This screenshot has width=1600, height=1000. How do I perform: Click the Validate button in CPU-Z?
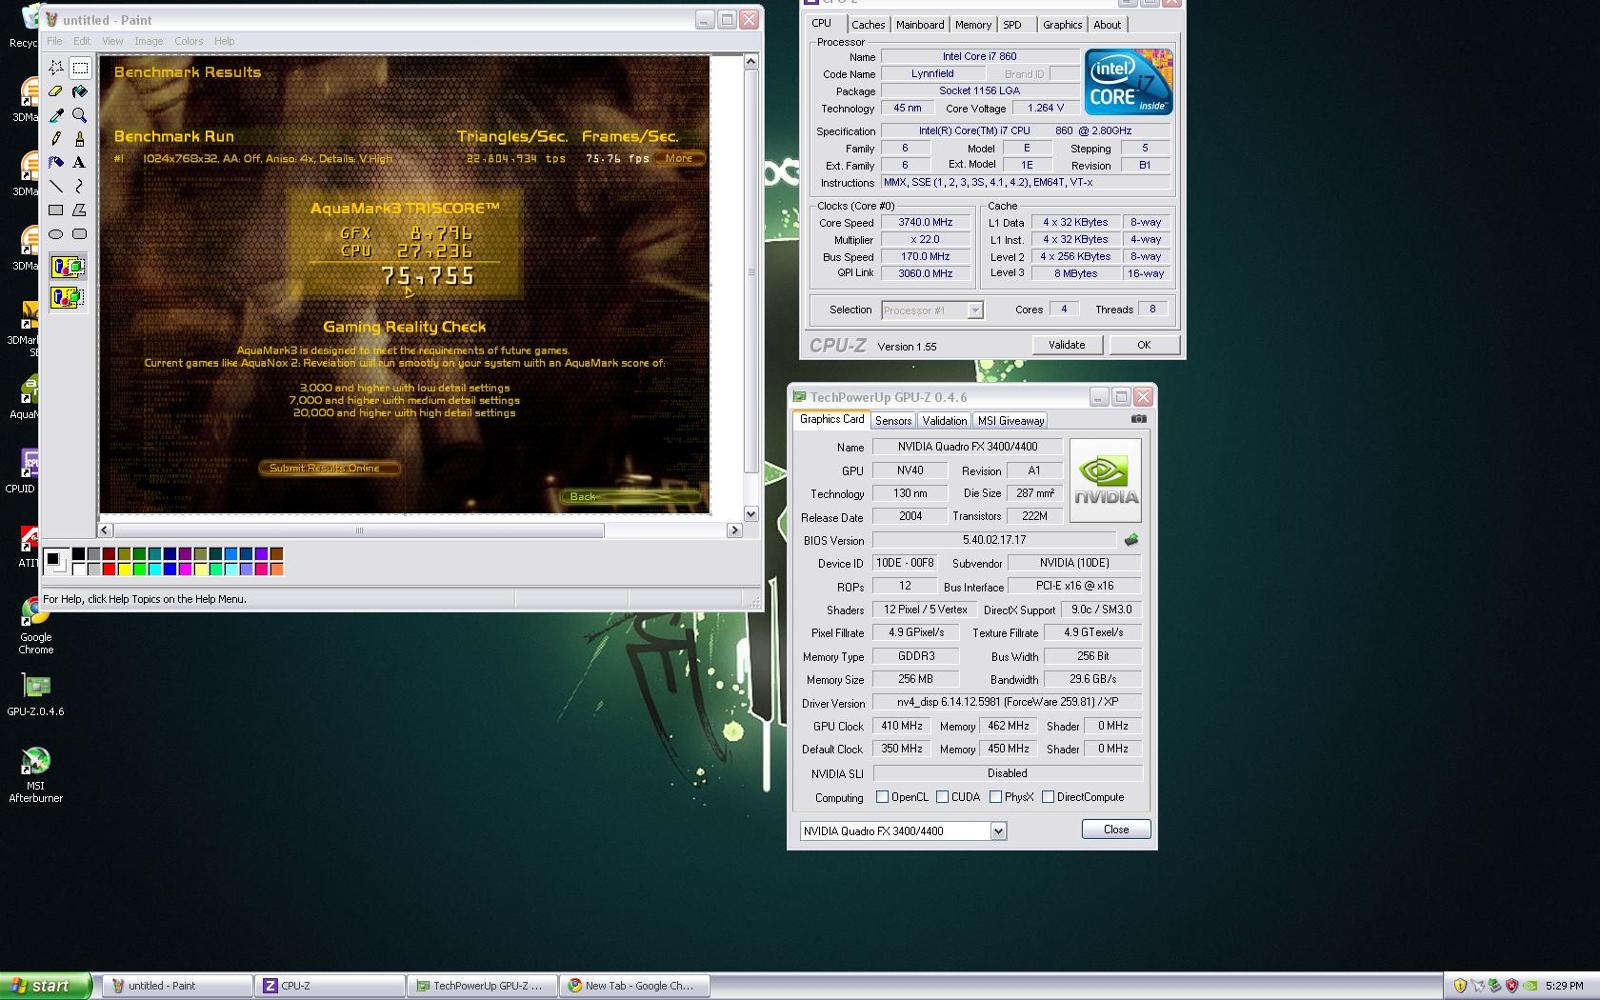(x=1066, y=345)
